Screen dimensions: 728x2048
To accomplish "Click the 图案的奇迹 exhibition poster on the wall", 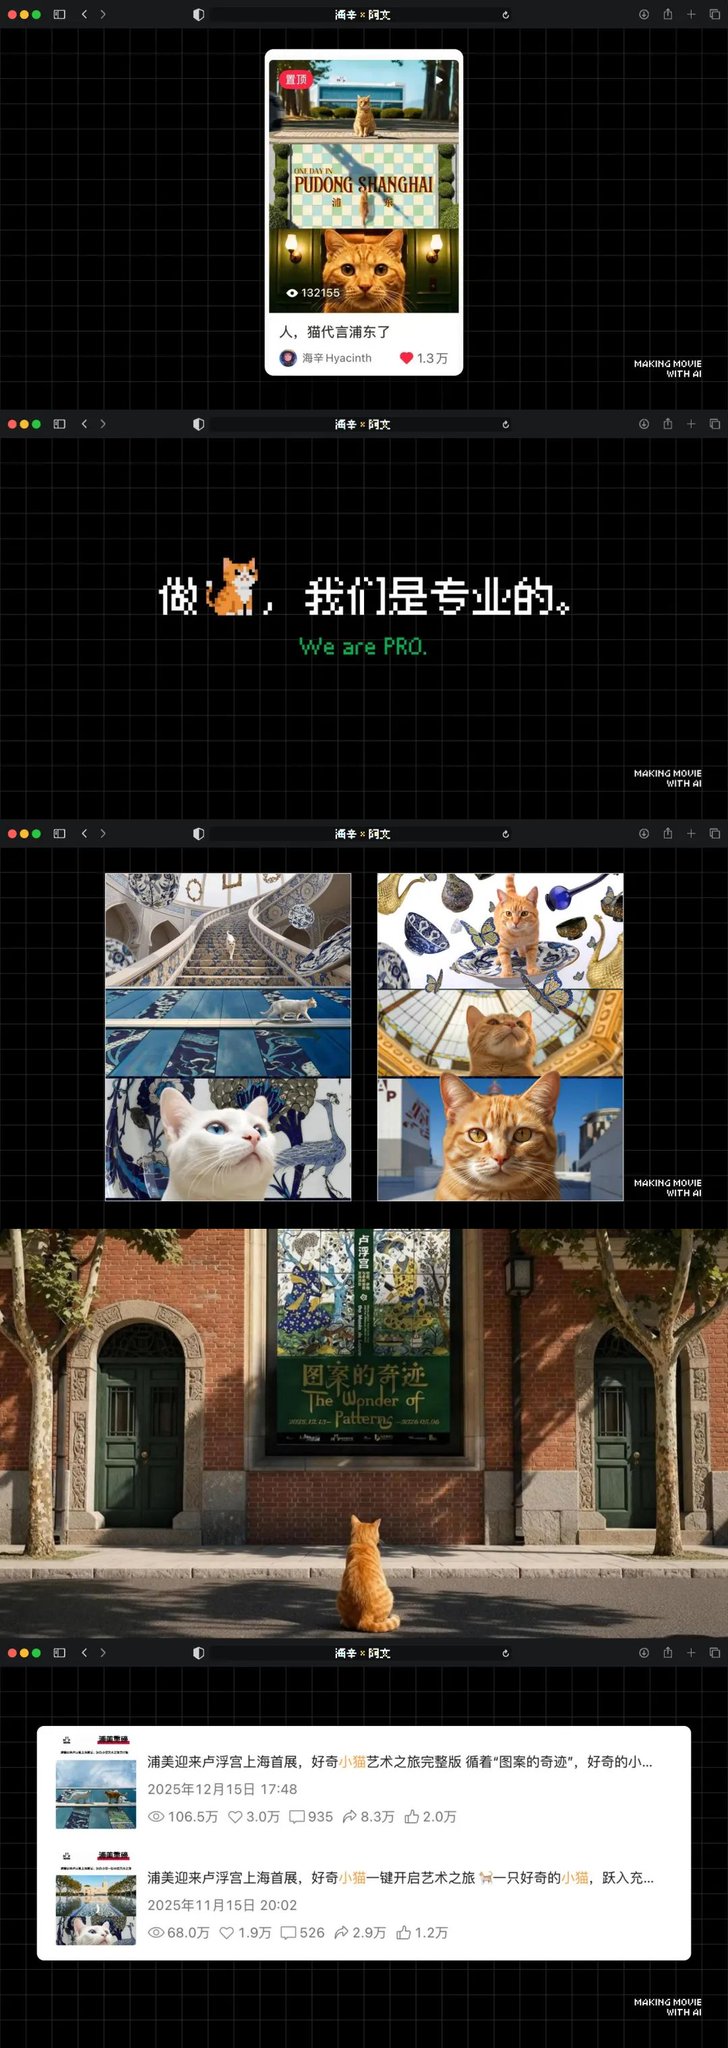I will point(363,1337).
